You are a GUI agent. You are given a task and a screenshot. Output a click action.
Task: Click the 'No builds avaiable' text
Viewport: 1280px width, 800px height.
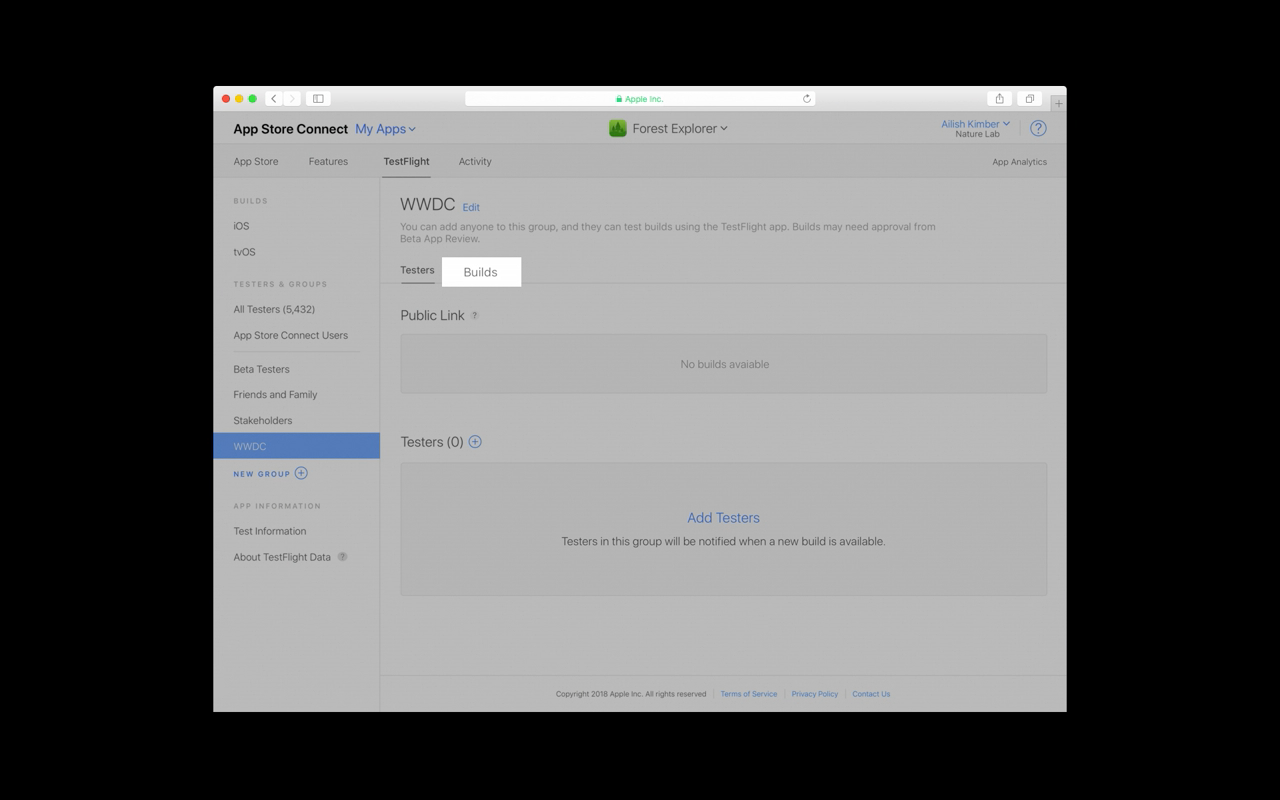point(724,364)
